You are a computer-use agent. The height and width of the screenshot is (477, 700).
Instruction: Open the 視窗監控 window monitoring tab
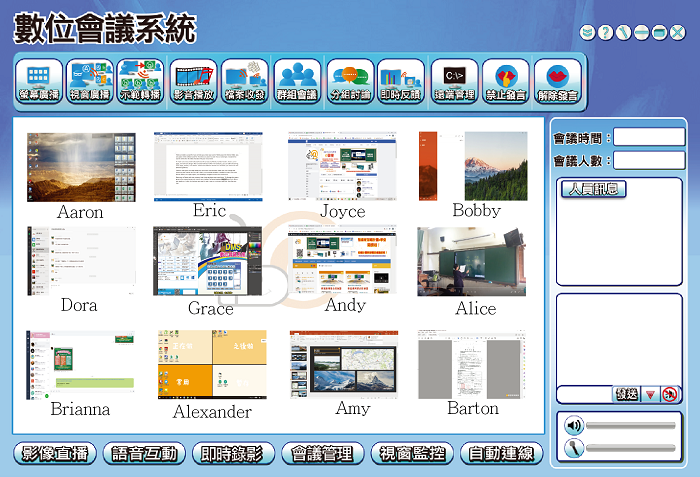pos(410,453)
